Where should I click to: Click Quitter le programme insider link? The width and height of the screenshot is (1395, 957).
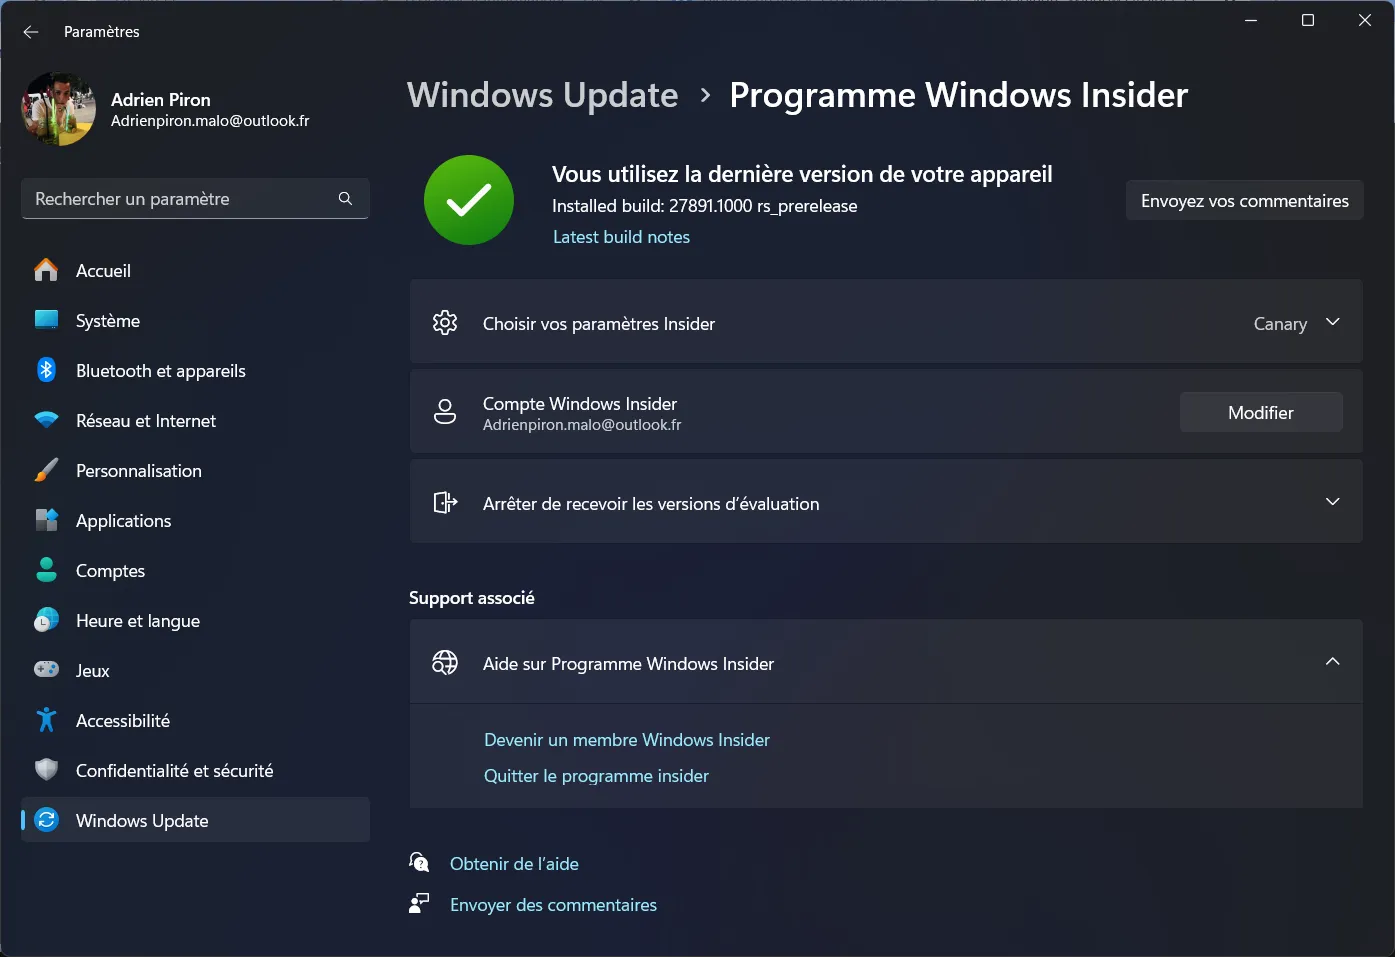(x=596, y=776)
